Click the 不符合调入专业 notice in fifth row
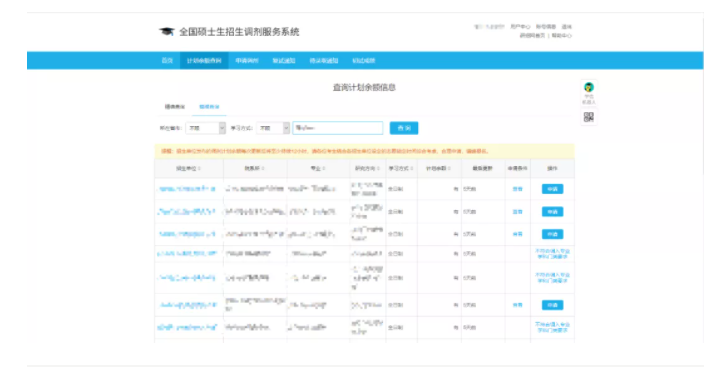716x367 pixels. pos(552,278)
